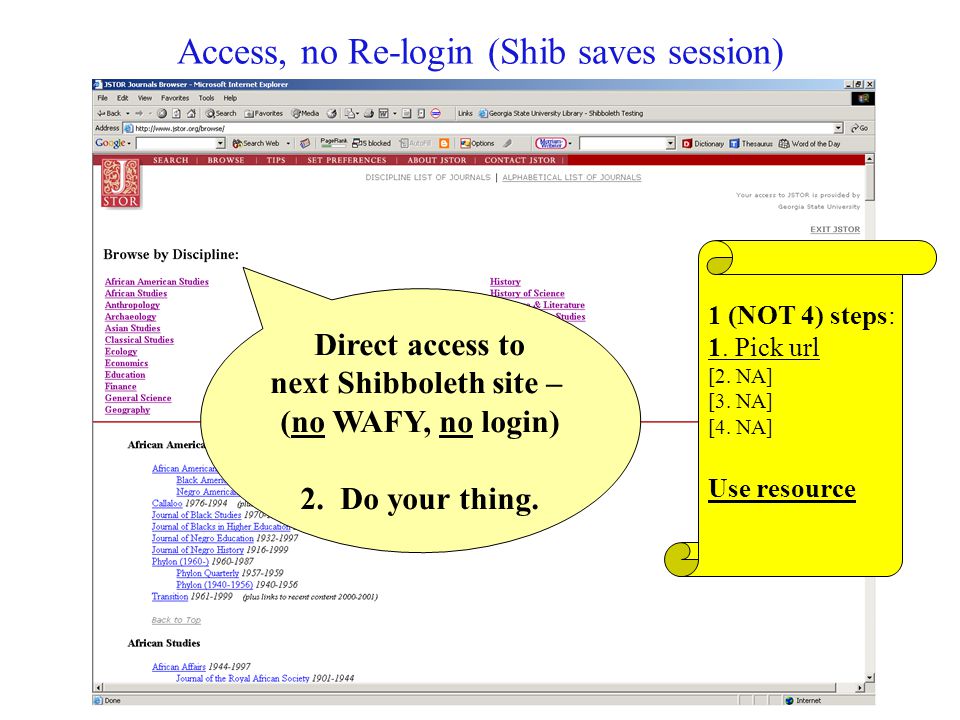Open Word of the Day button
The image size is (960, 720).
pos(809,144)
